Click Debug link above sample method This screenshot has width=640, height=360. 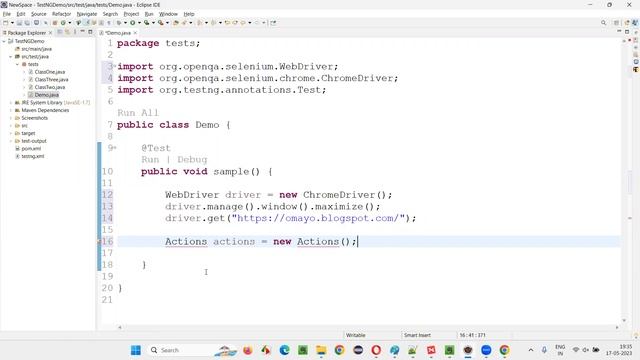click(x=192, y=160)
